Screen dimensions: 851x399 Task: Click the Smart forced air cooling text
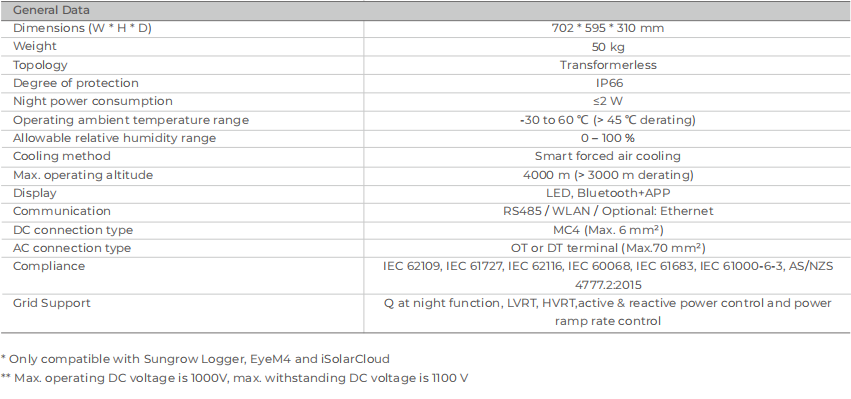[x=607, y=157]
